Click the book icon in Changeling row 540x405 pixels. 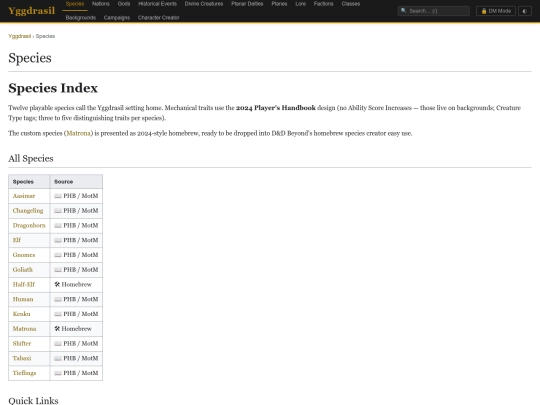click(58, 211)
